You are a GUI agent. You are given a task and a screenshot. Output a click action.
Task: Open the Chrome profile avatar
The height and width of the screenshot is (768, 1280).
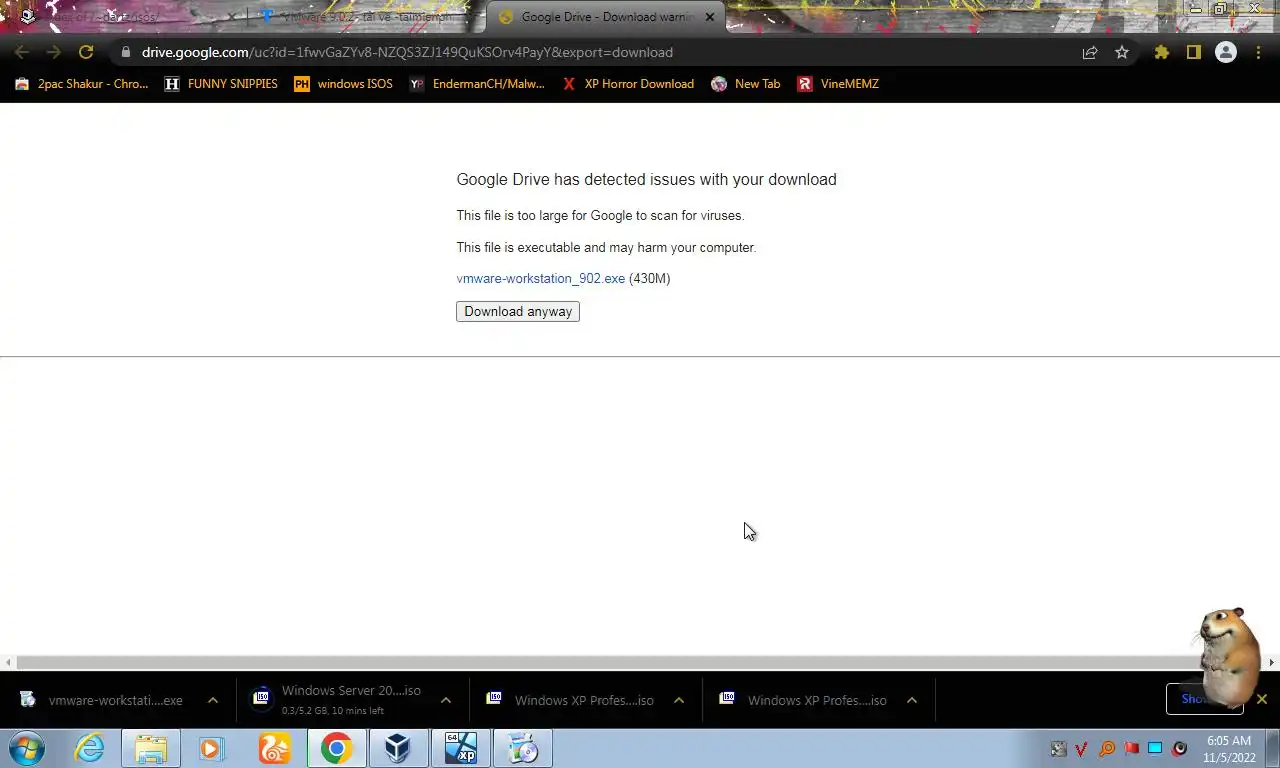click(x=1226, y=52)
